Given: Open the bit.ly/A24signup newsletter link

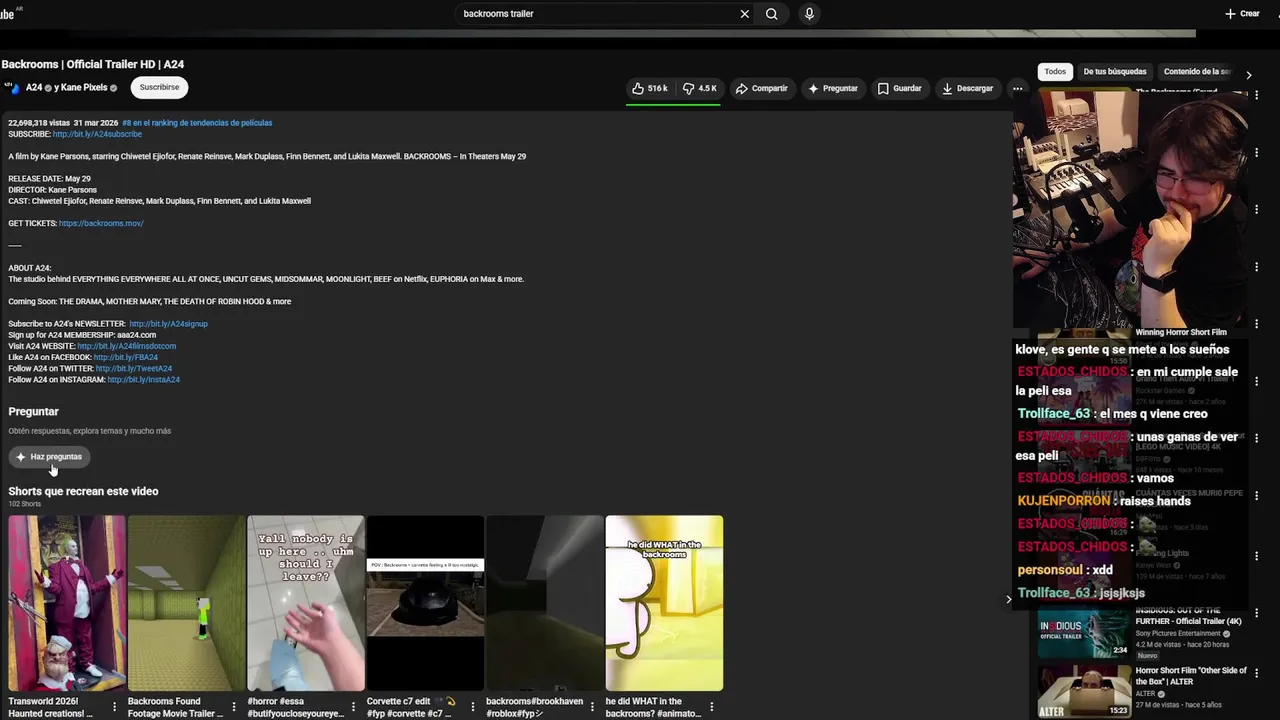Looking at the screenshot, I should point(168,324).
